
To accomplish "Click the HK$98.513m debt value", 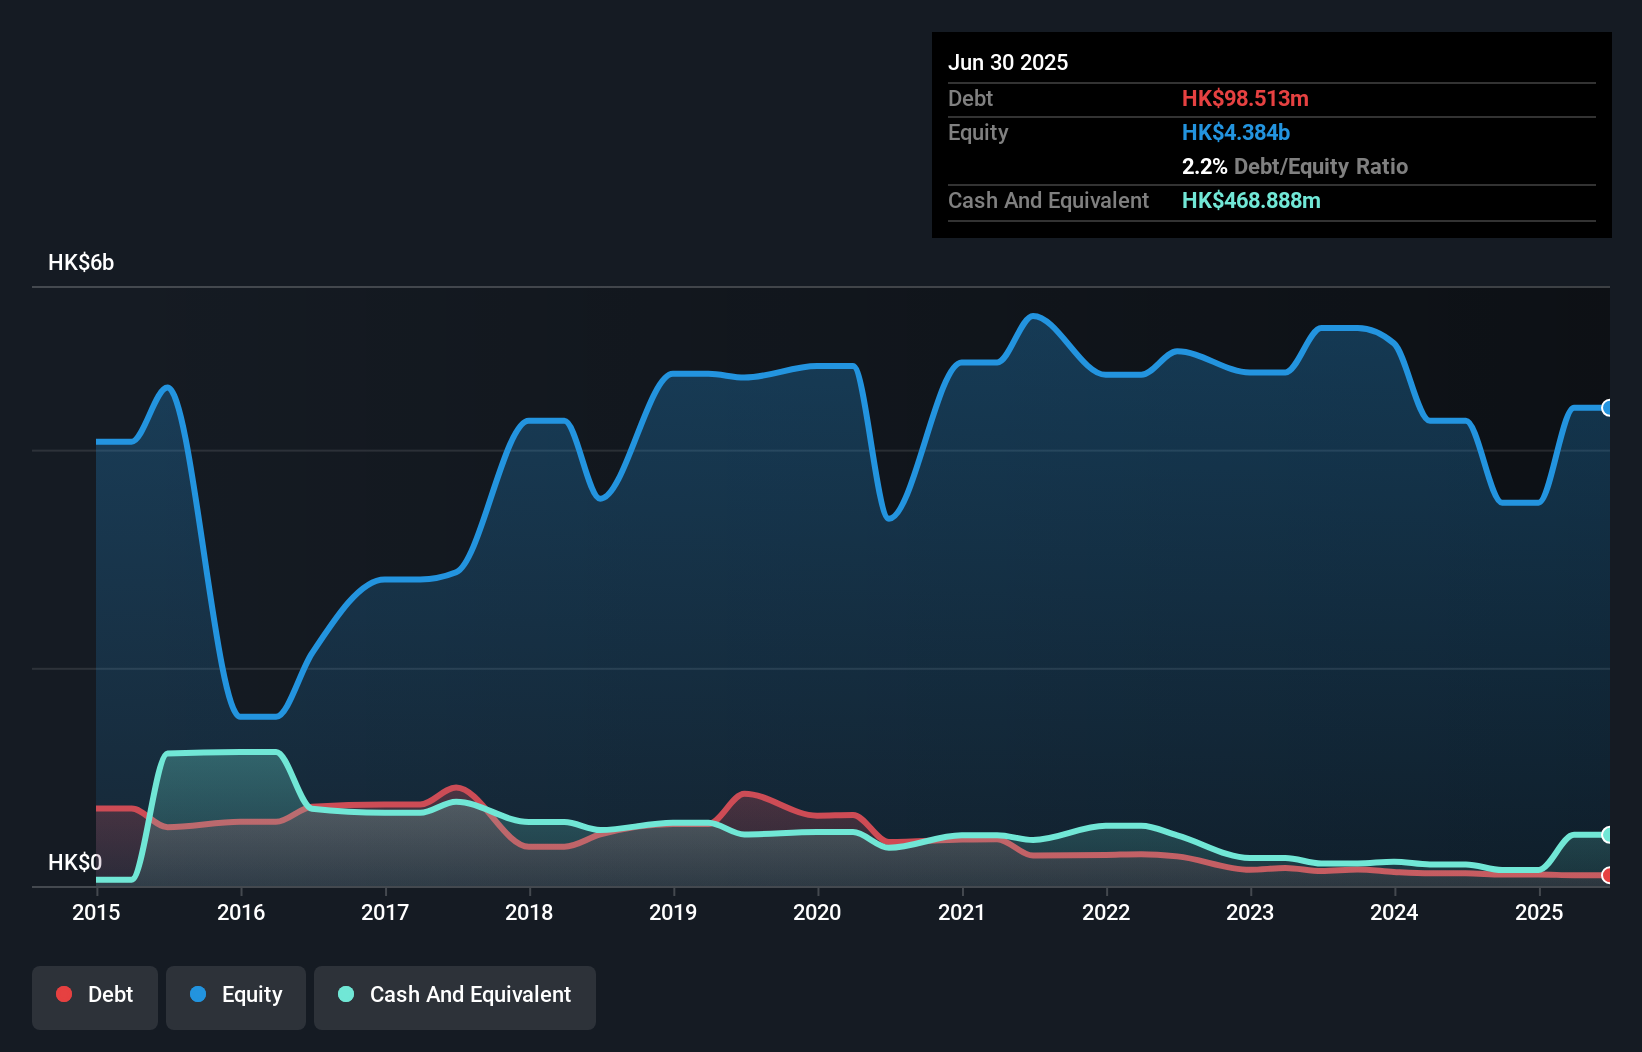I will (x=1245, y=98).
